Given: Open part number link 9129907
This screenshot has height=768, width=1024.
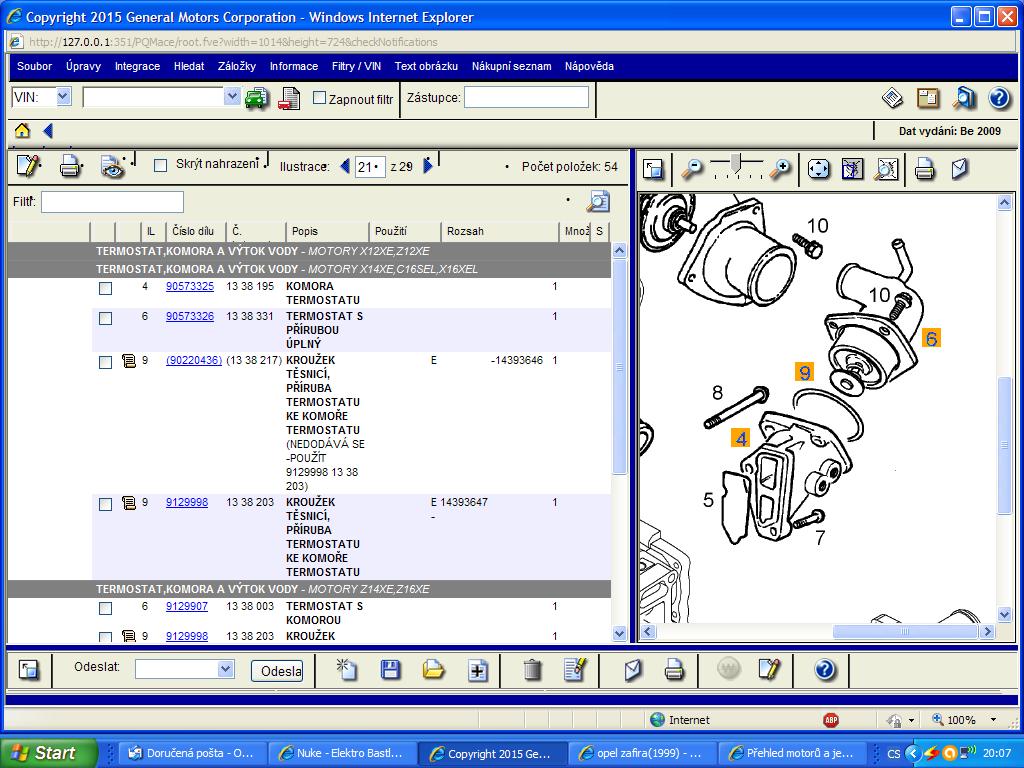Looking at the screenshot, I should click(187, 606).
